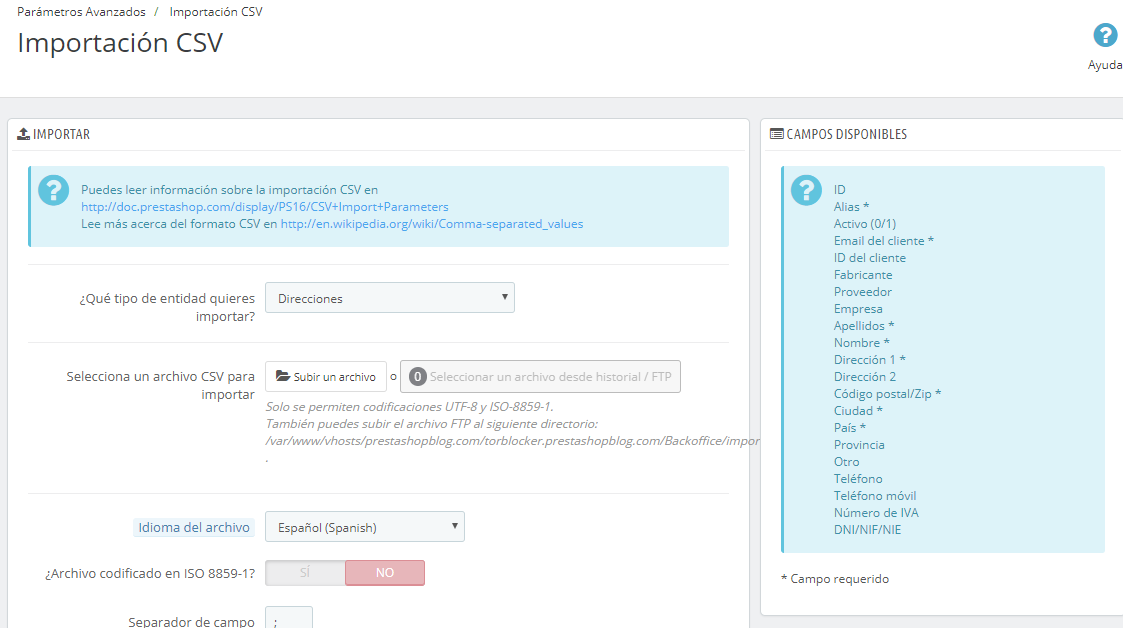Click the Alias * field entry
This screenshot has width=1123, height=628.
(851, 207)
